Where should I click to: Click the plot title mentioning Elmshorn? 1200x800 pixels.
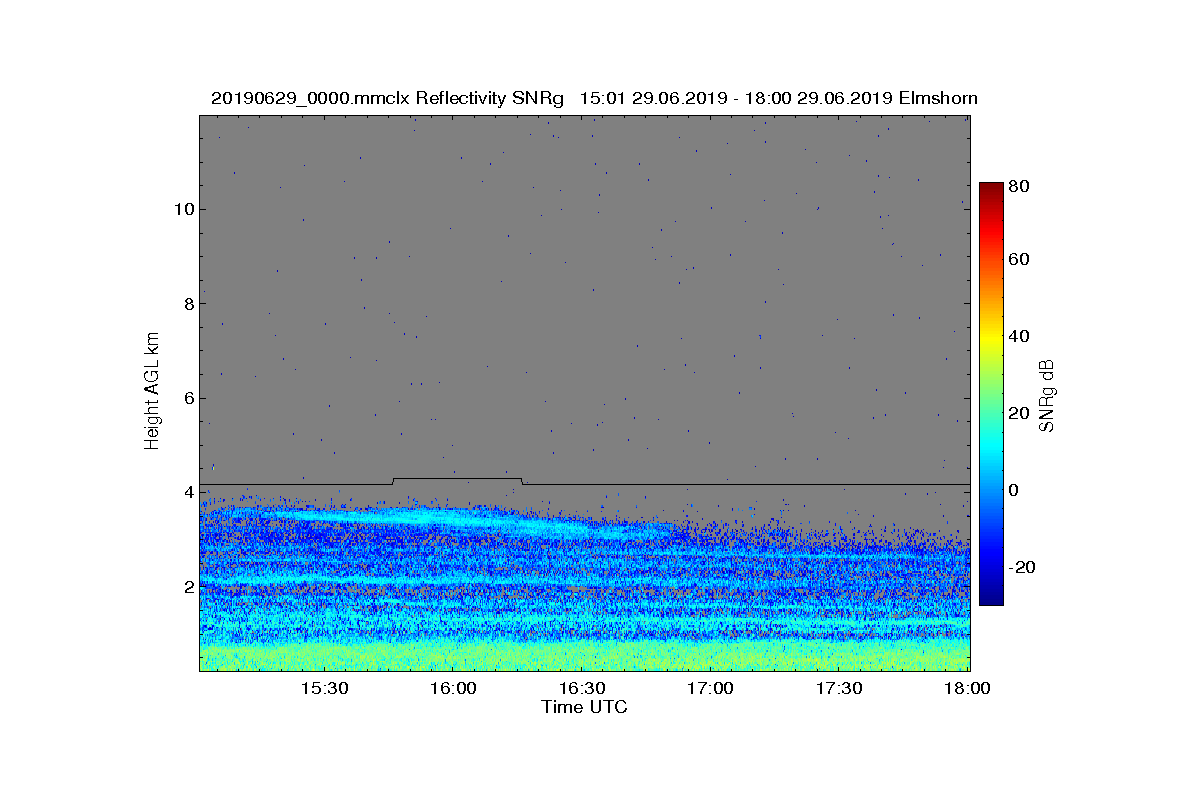[x=594, y=98]
